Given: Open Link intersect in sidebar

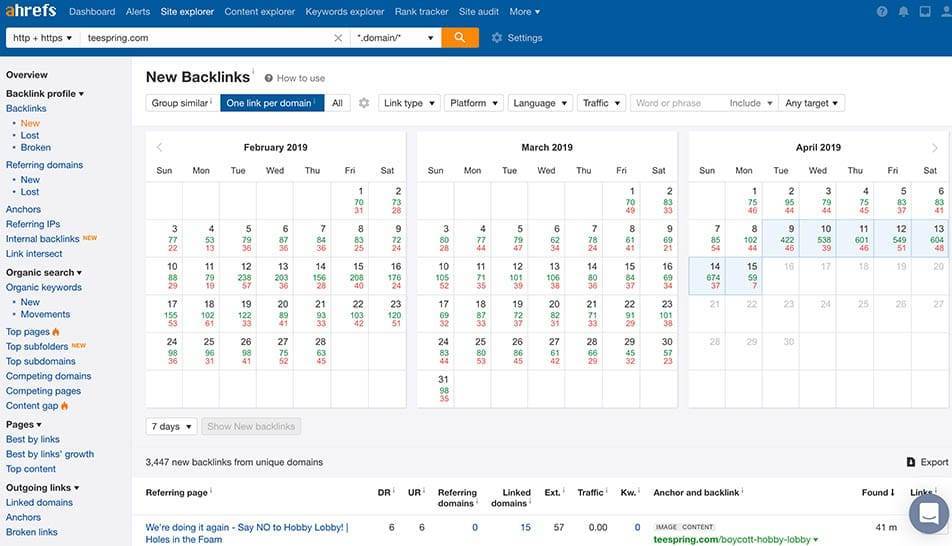Looking at the screenshot, I should (x=34, y=254).
